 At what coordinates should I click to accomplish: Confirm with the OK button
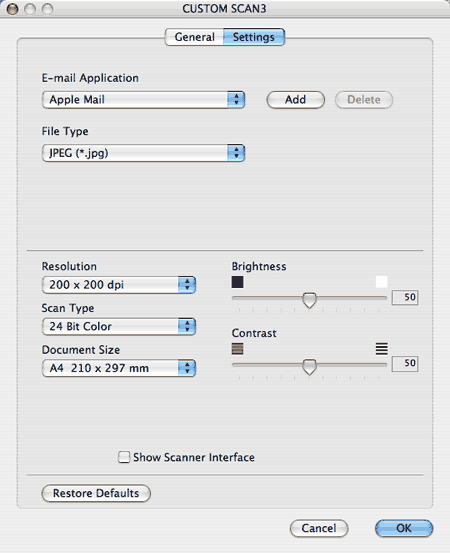pos(404,528)
